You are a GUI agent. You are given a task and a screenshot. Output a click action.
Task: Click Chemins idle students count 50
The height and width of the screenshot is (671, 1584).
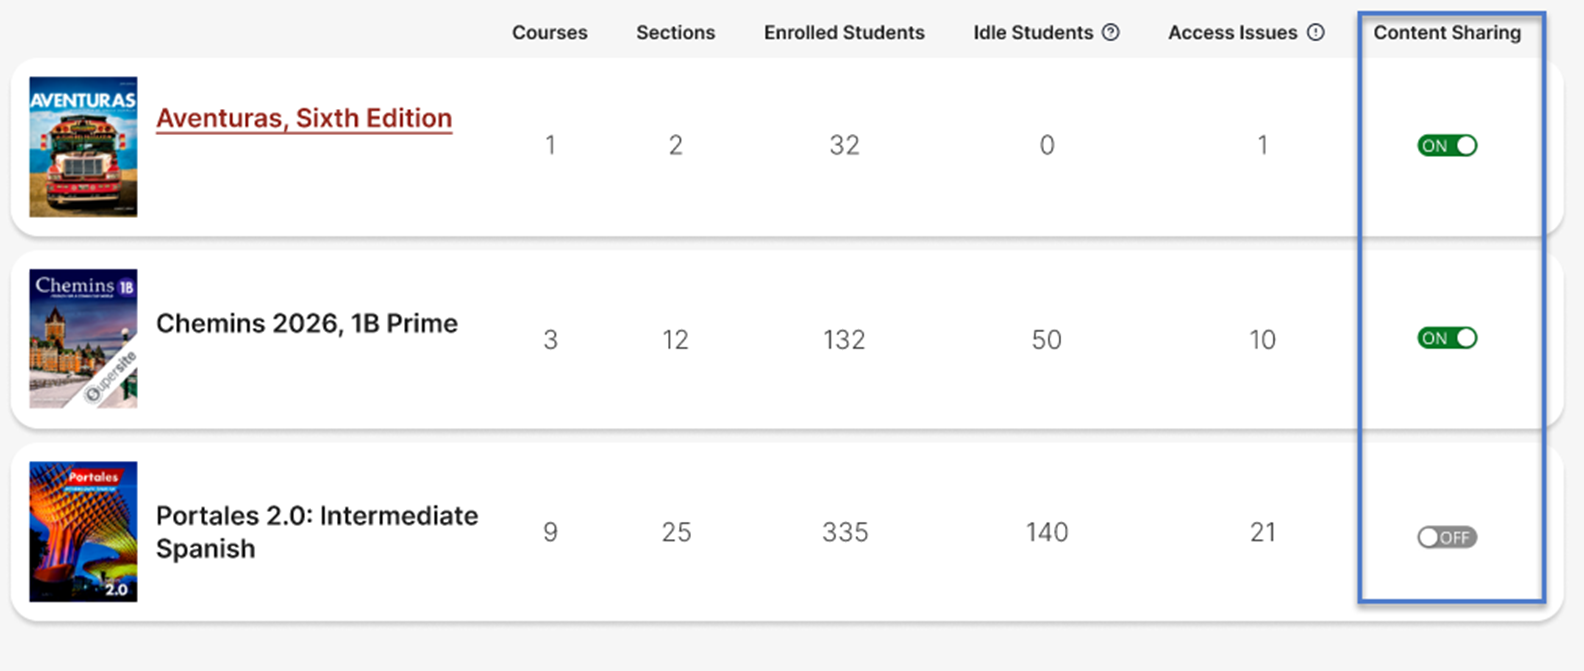(1047, 340)
